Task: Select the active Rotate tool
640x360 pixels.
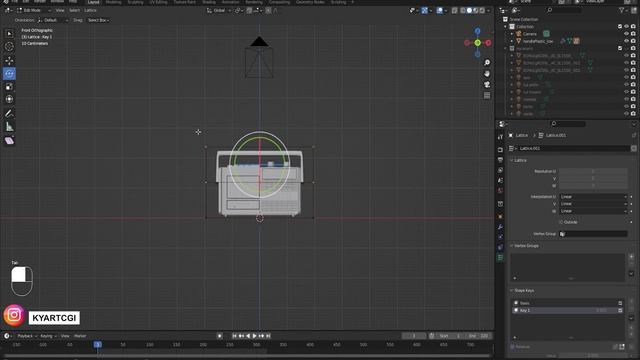Action: [x=9, y=73]
